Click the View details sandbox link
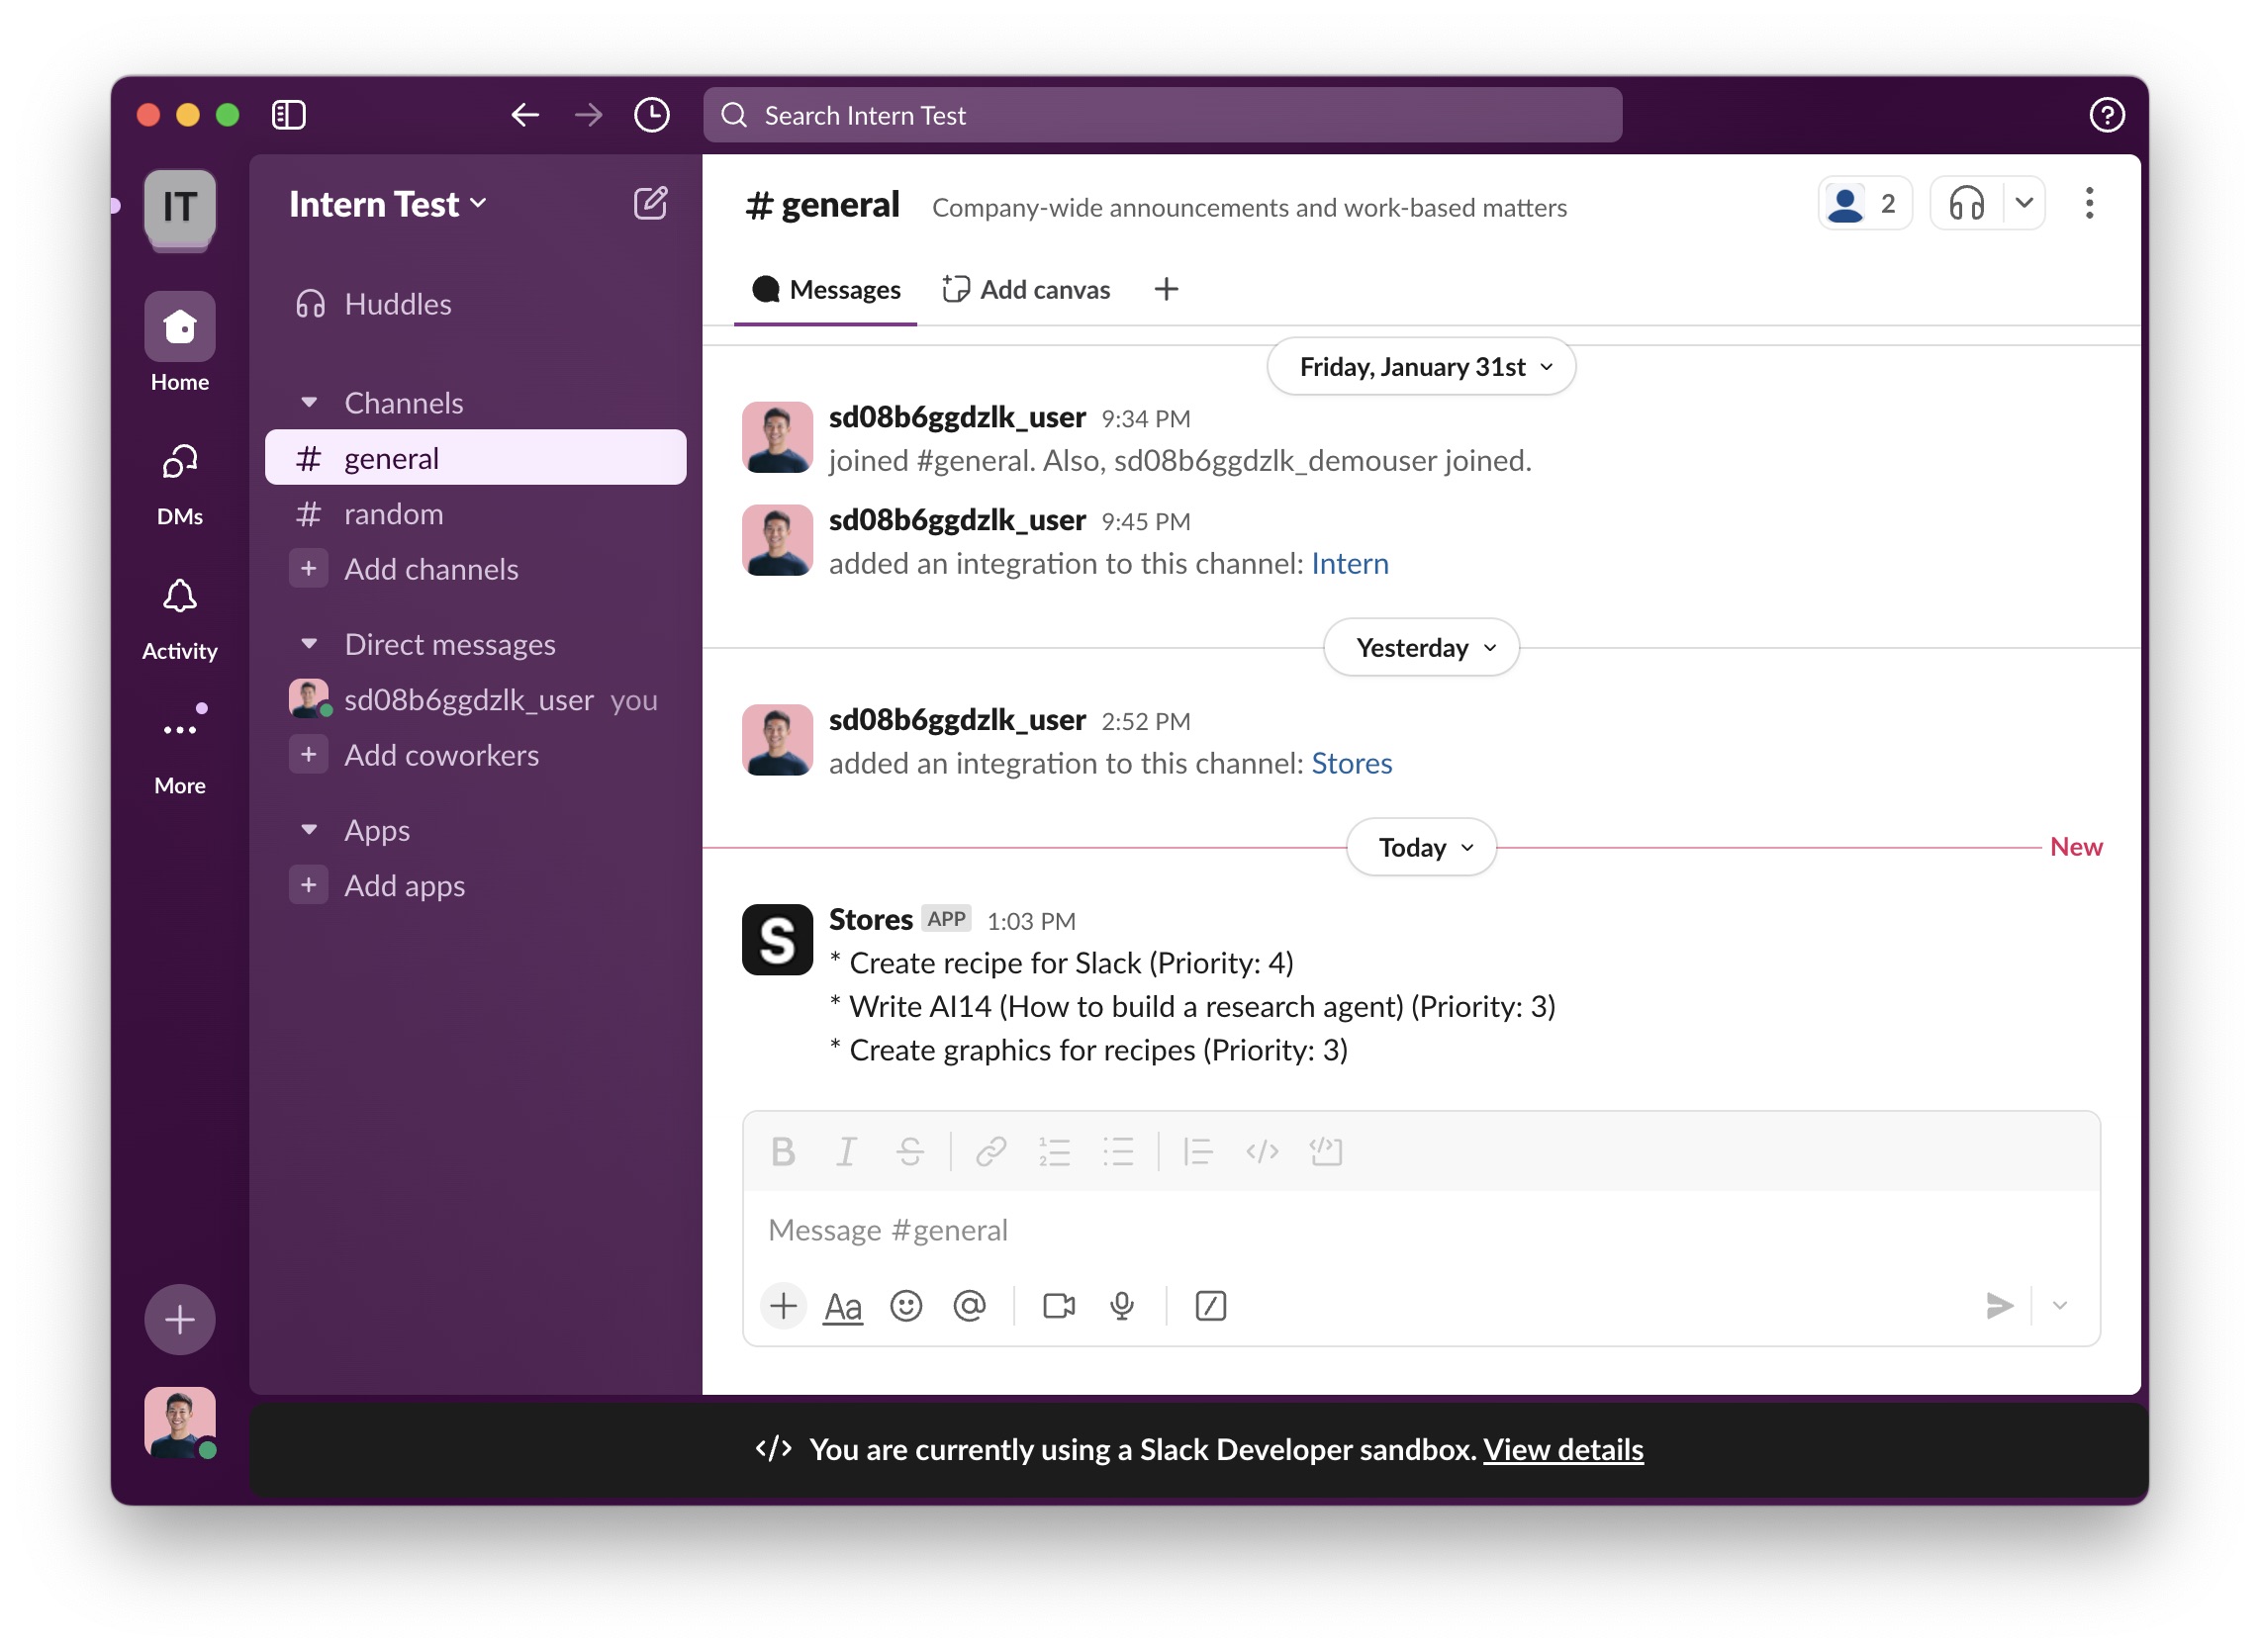 click(x=1562, y=1450)
